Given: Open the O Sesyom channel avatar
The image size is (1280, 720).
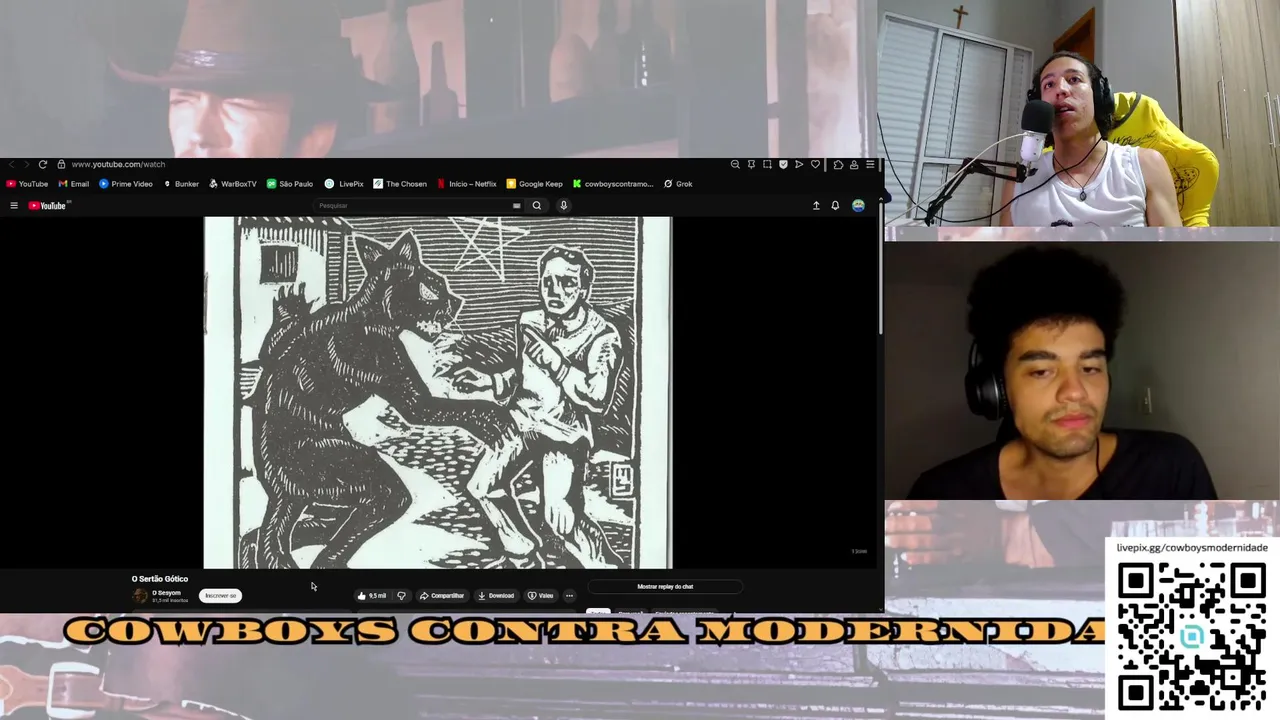Looking at the screenshot, I should point(140,596).
